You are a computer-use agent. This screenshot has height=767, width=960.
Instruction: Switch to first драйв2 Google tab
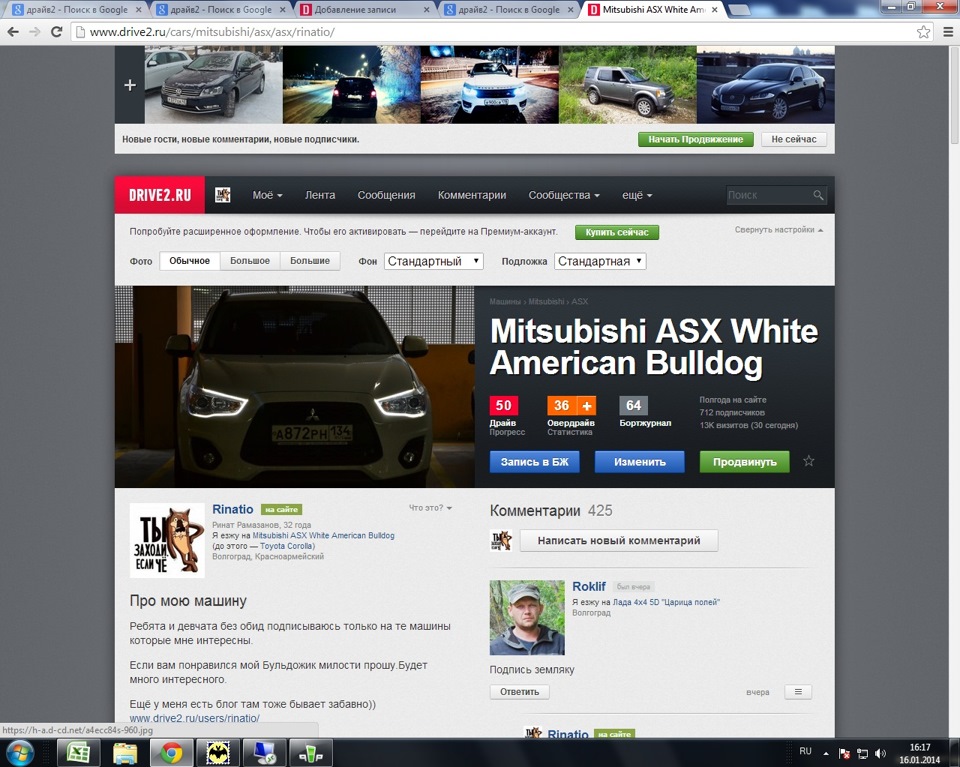78,10
